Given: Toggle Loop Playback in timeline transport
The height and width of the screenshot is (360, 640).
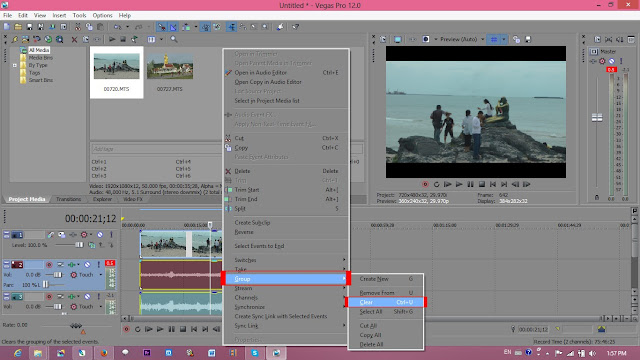Looking at the screenshot, I should (x=138, y=329).
